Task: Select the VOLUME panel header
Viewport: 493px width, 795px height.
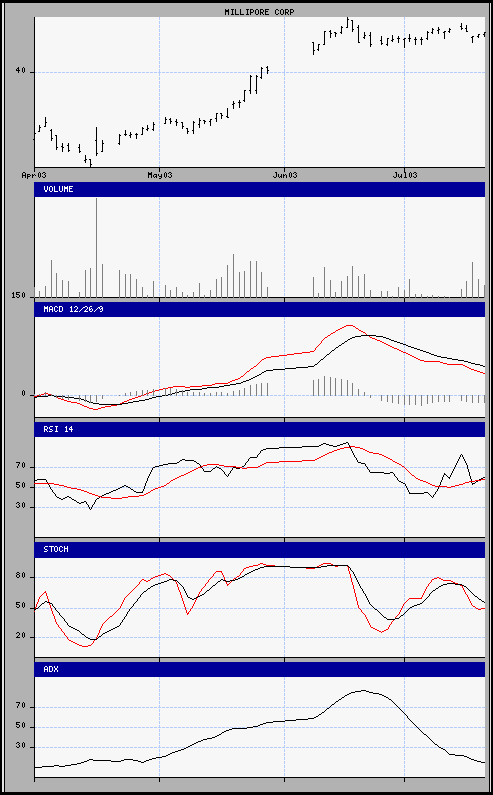Action: [260, 189]
